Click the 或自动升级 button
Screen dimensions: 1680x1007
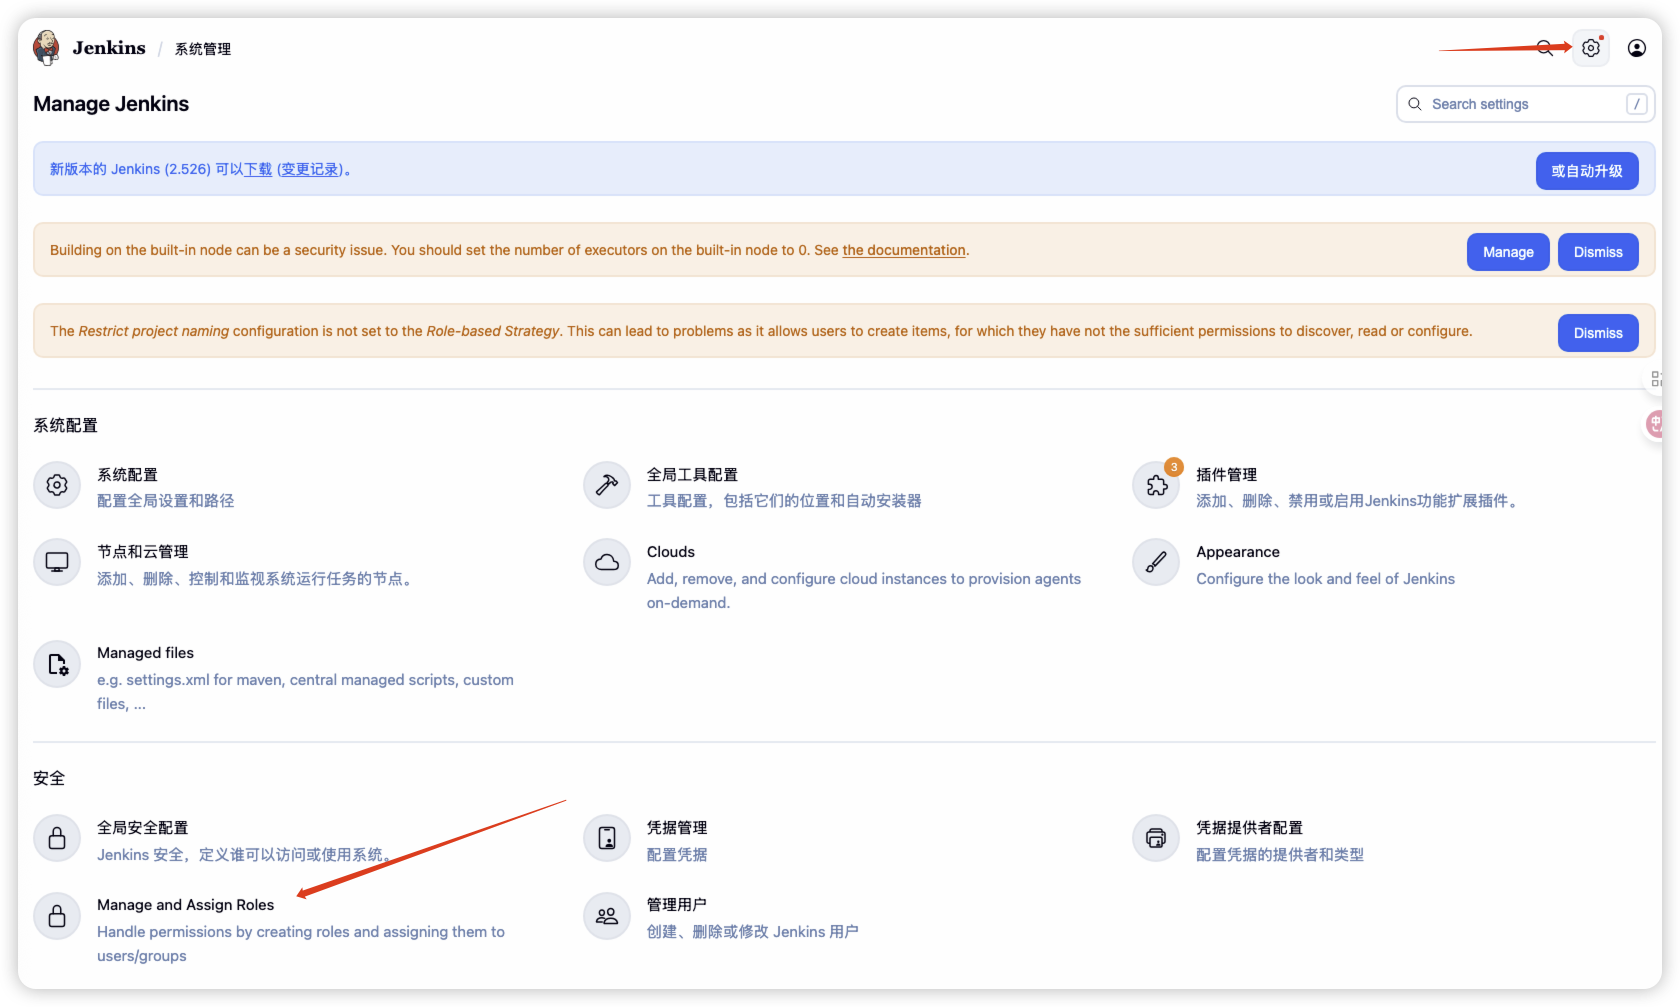click(1587, 171)
